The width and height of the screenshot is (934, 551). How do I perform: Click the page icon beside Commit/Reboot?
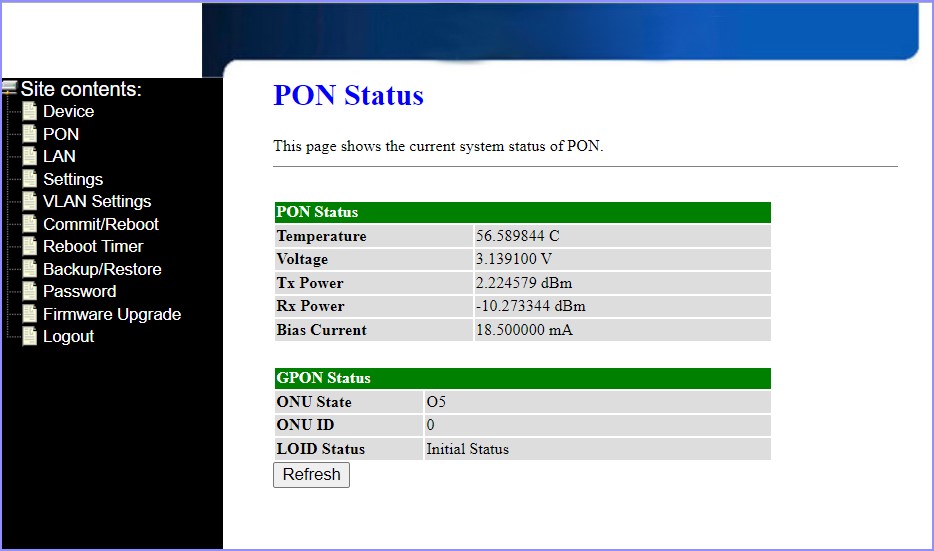30,224
